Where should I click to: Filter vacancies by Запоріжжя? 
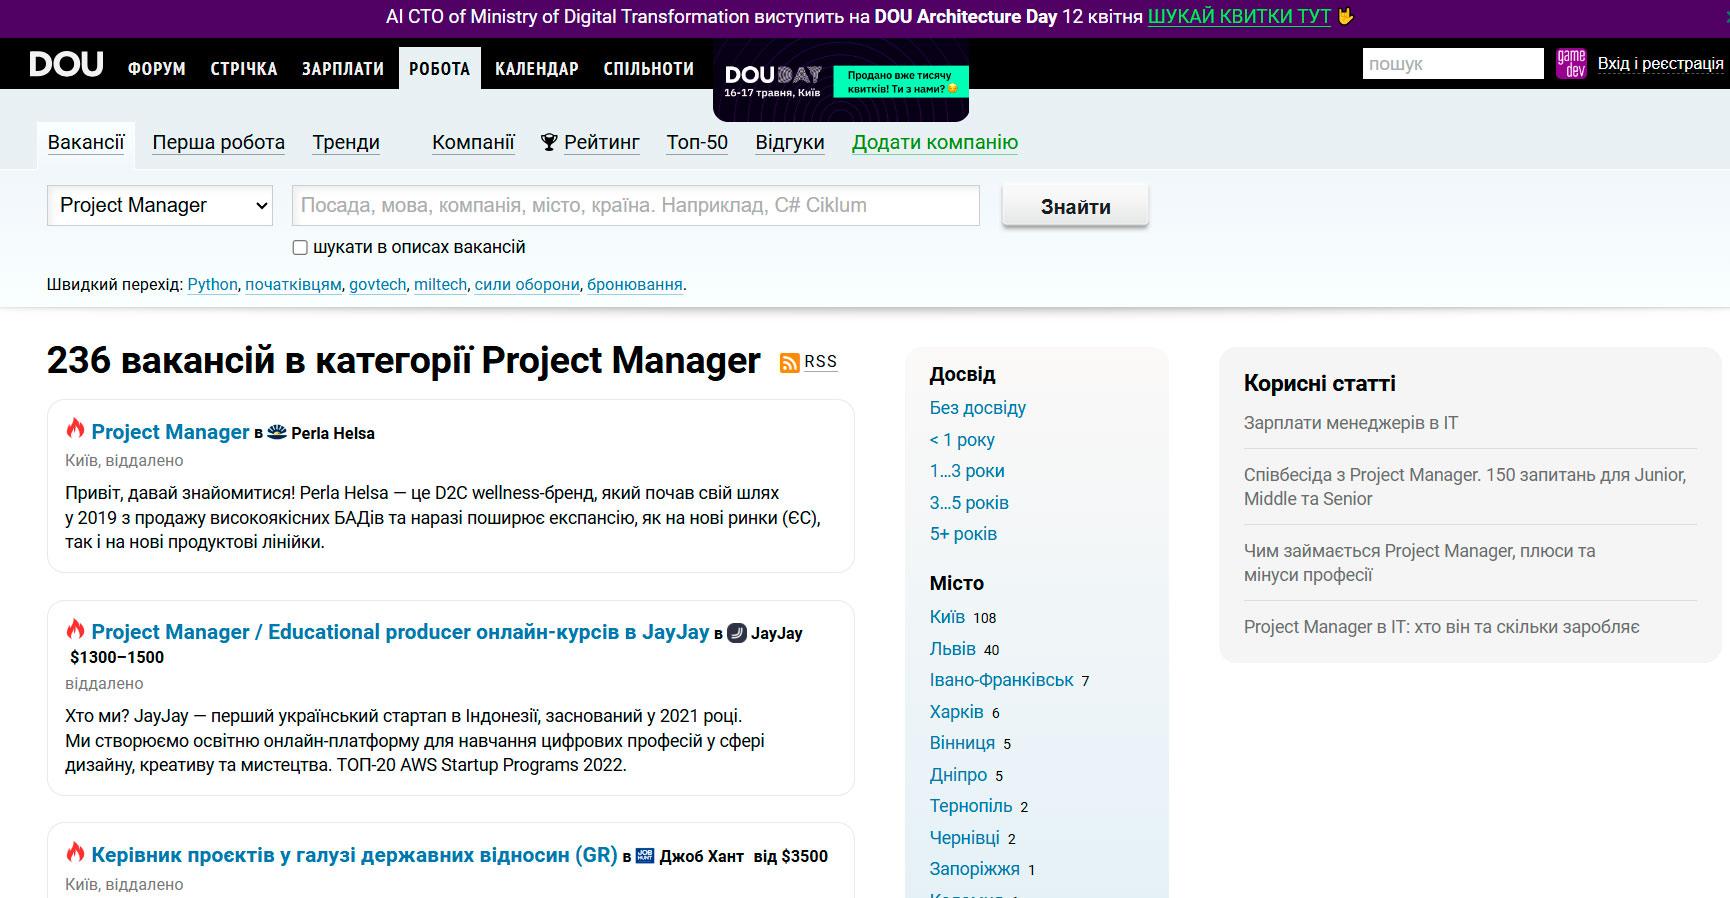[x=974, y=869]
